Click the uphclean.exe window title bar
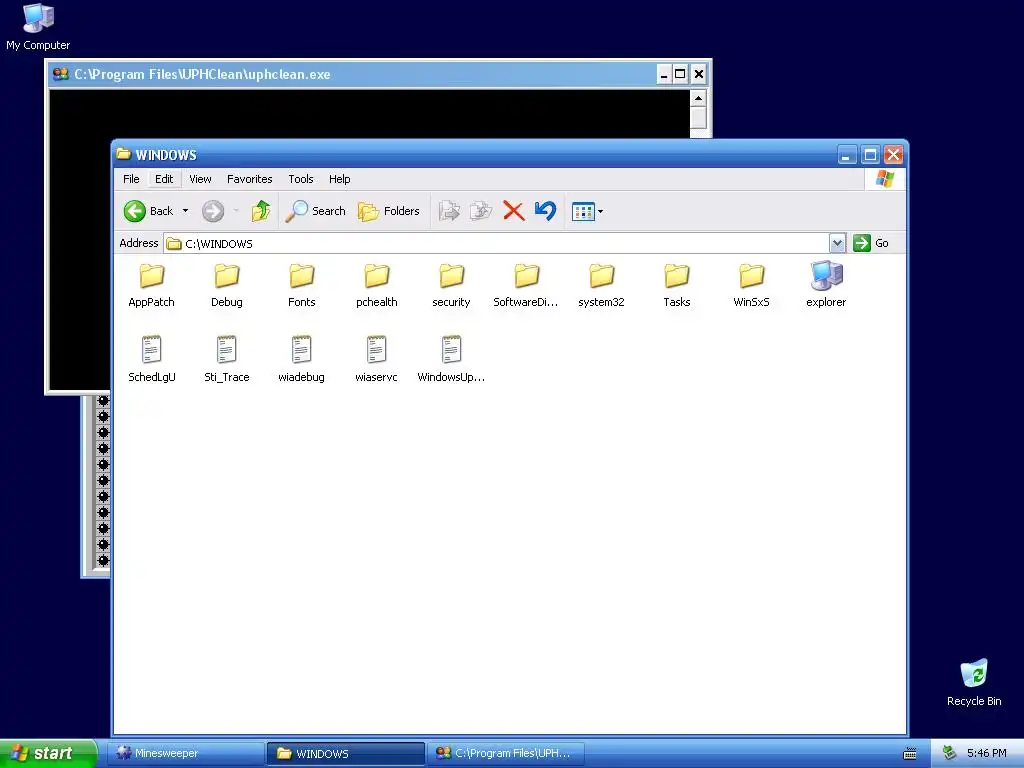This screenshot has width=1024, height=768. pyautogui.click(x=353, y=74)
